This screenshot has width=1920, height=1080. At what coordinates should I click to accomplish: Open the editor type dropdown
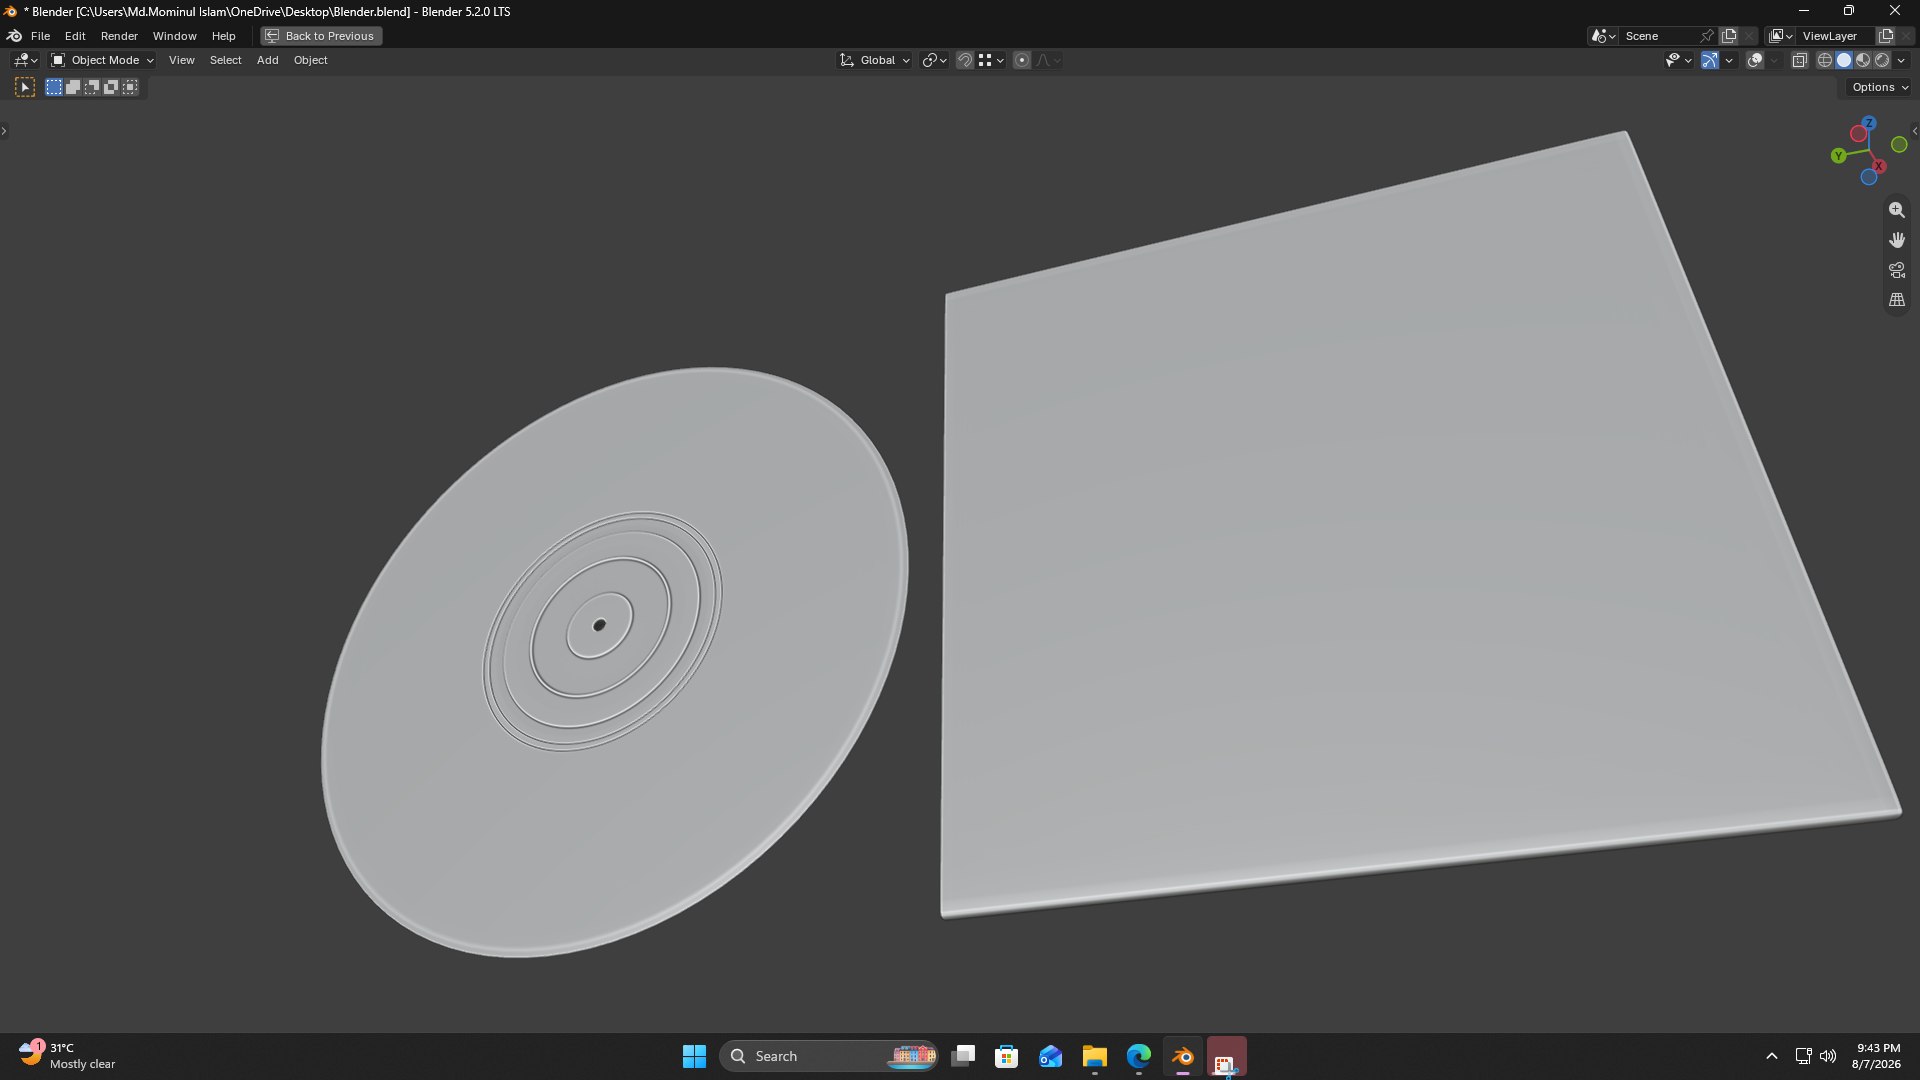[x=25, y=61]
